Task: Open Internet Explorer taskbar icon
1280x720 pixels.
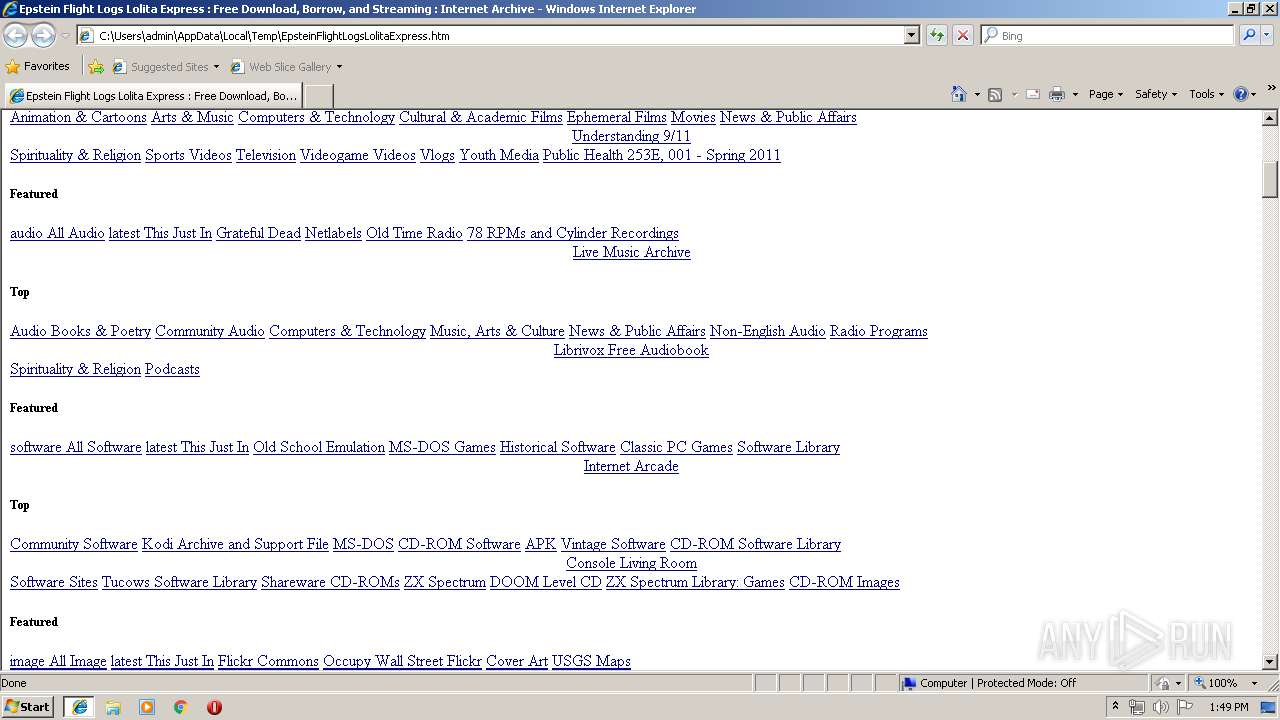Action: tap(80, 707)
